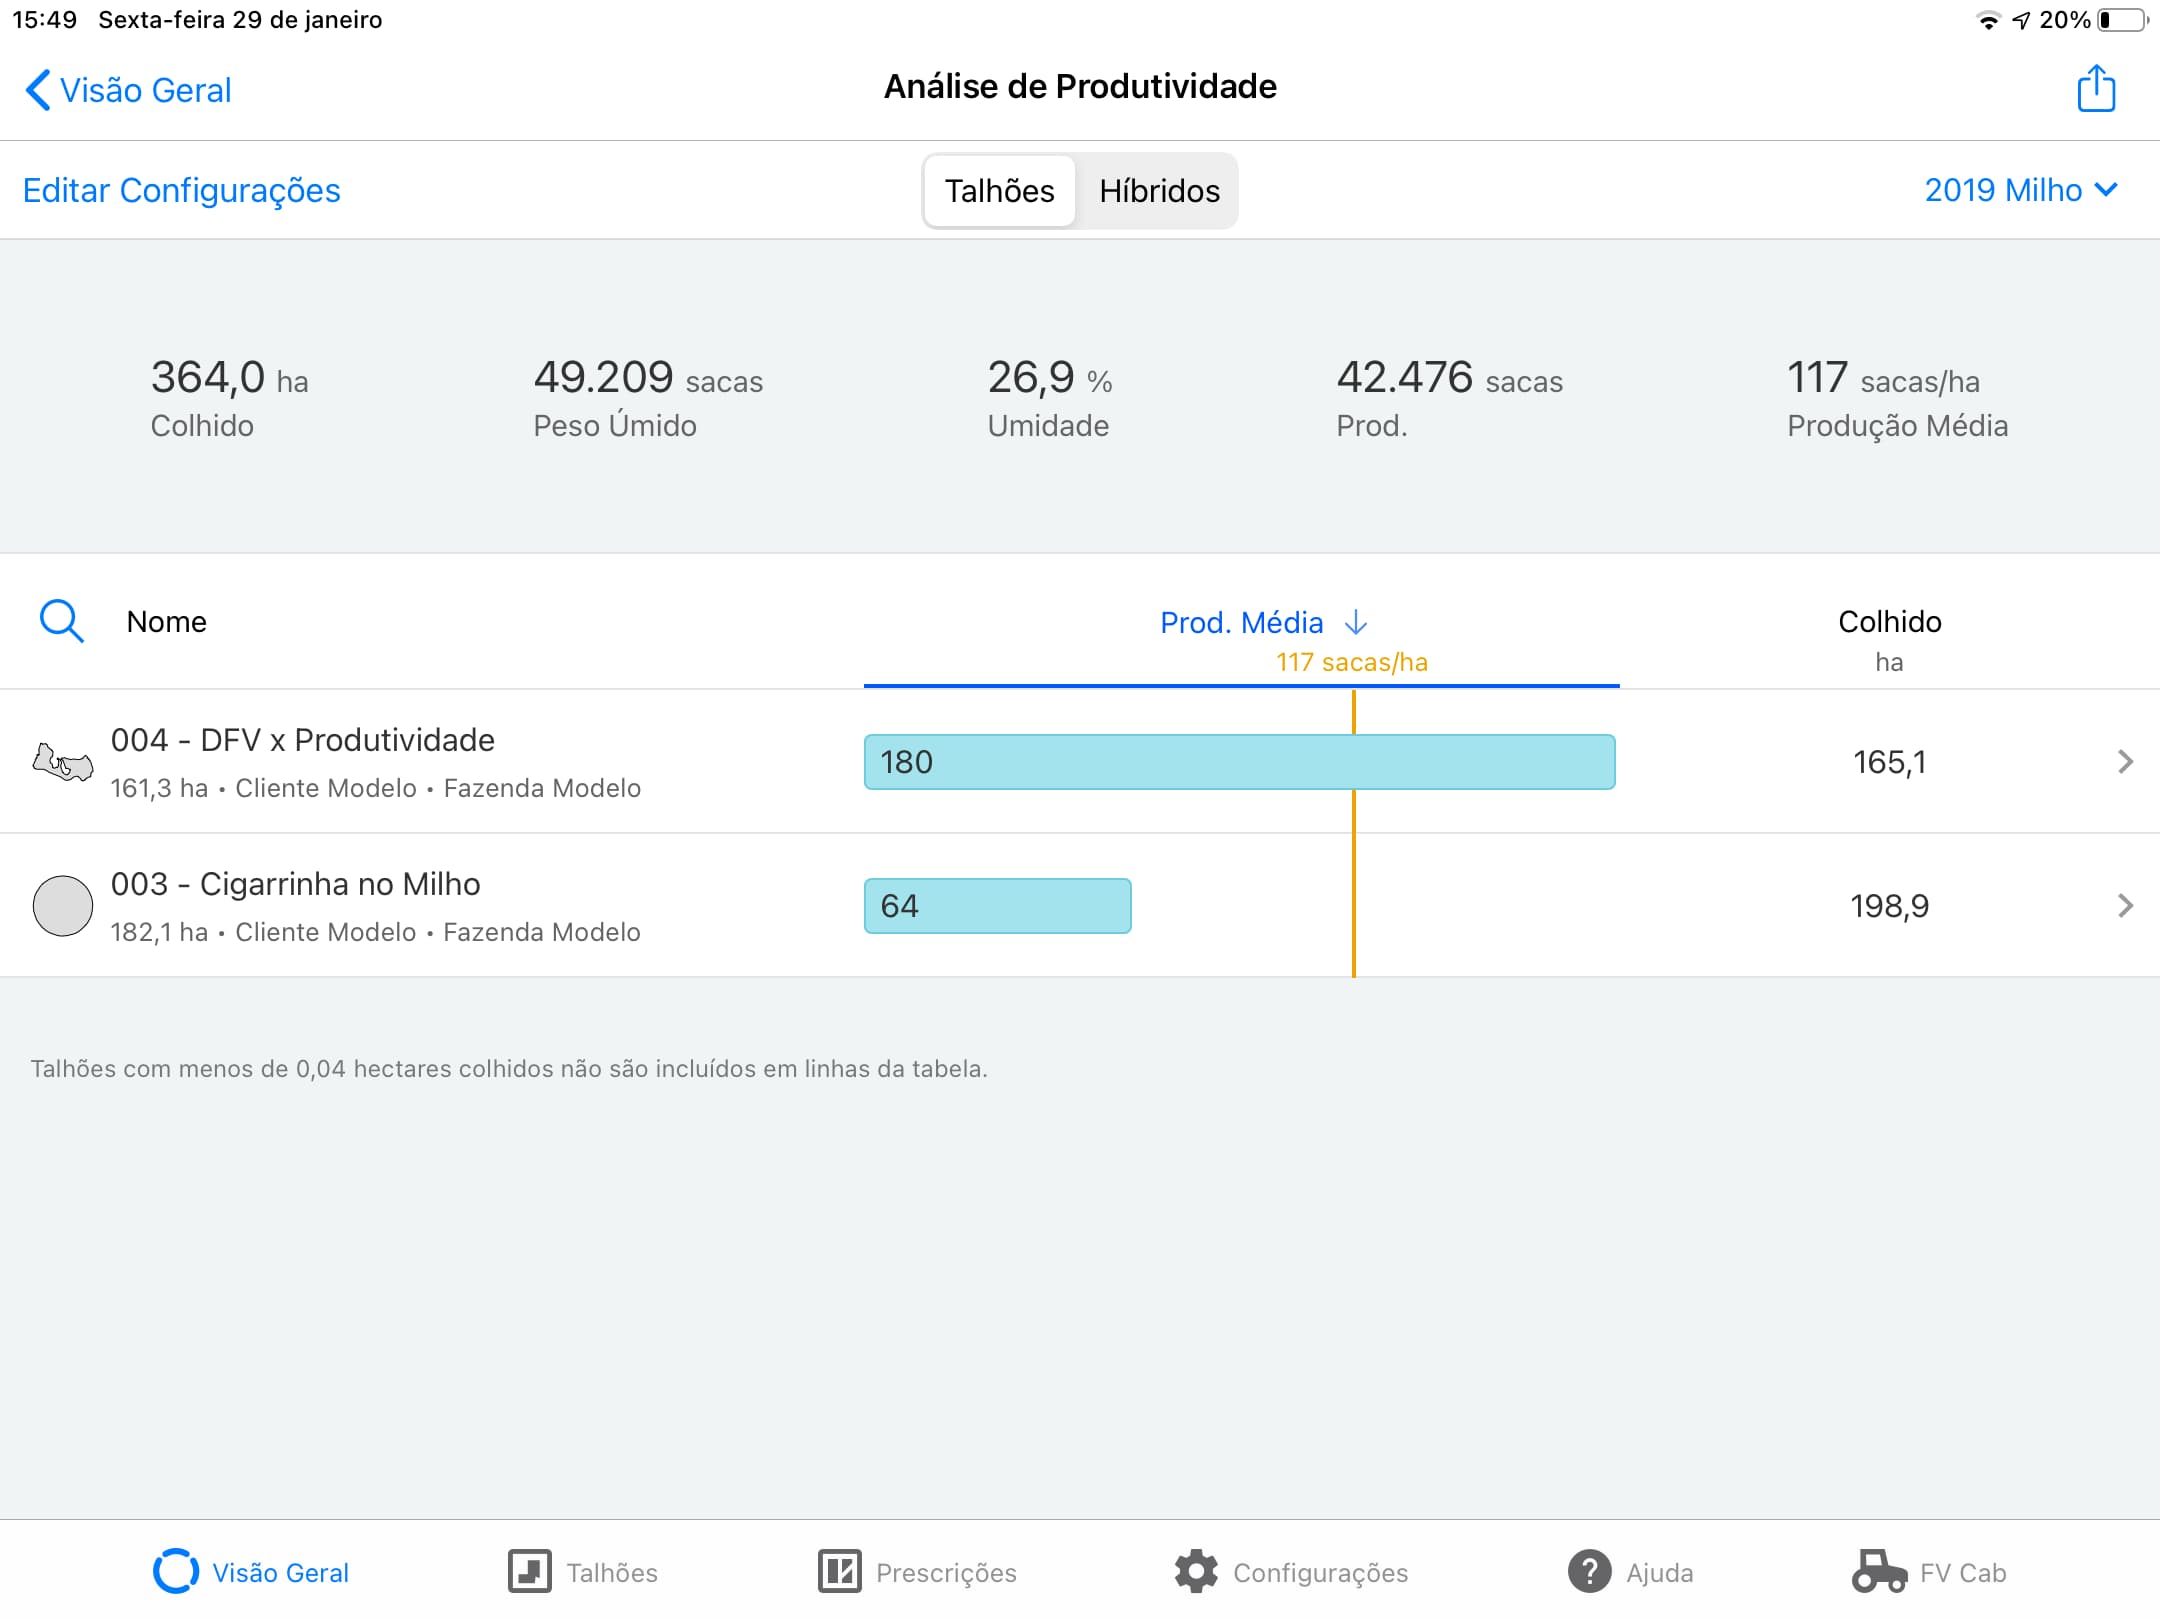Tap the 15:49 clock in status bar

pyautogui.click(x=45, y=20)
